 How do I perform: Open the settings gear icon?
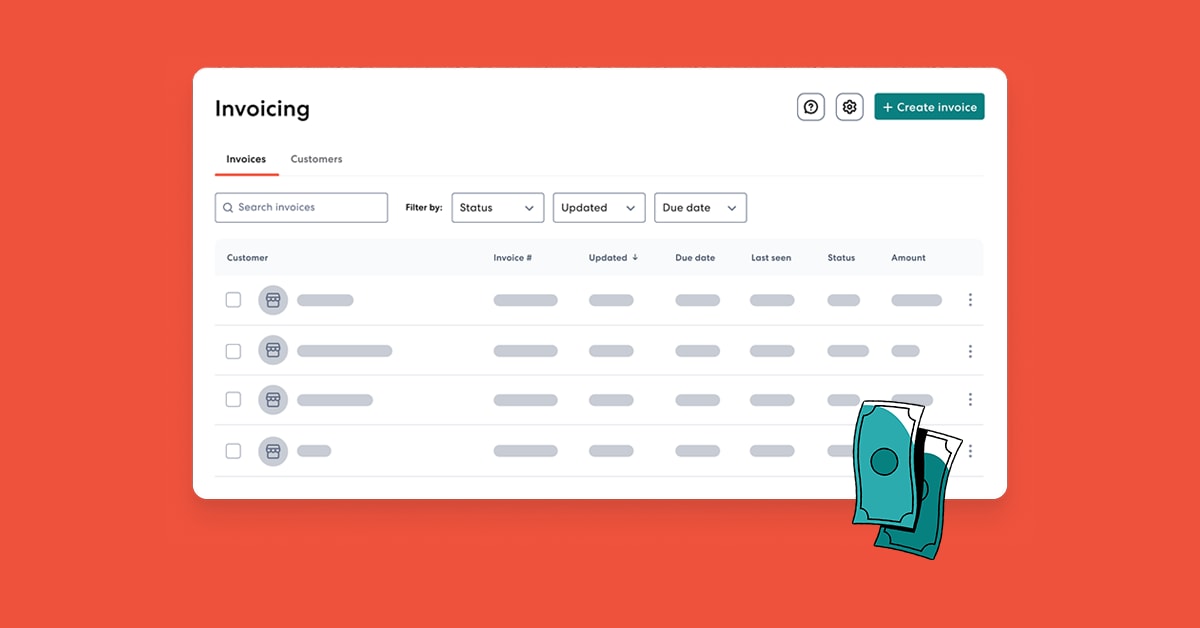850,107
